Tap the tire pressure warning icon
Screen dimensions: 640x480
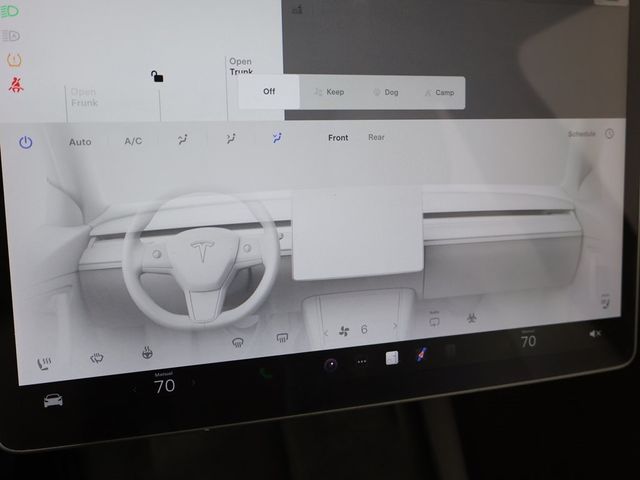tap(14, 60)
